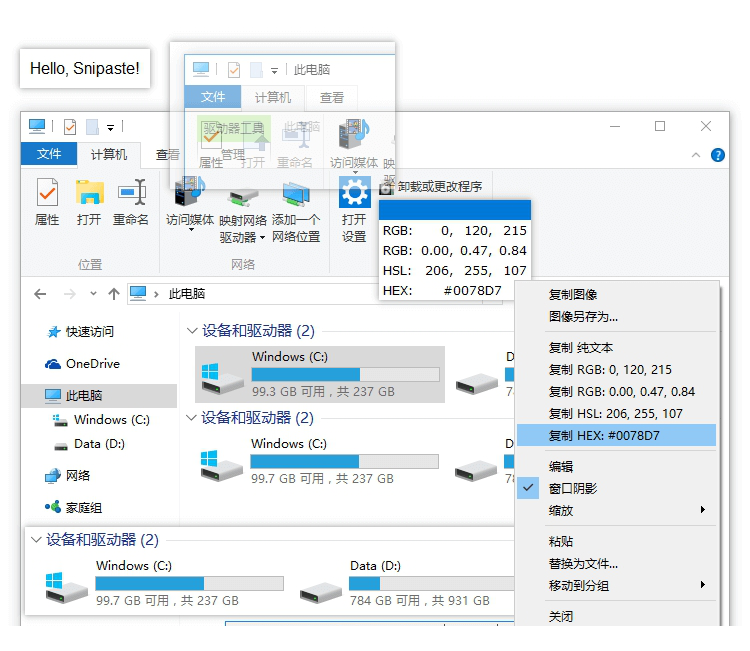Select Windows (C:) drive with 99.3 GB free
The height and width of the screenshot is (651, 750).
(x=320, y=375)
